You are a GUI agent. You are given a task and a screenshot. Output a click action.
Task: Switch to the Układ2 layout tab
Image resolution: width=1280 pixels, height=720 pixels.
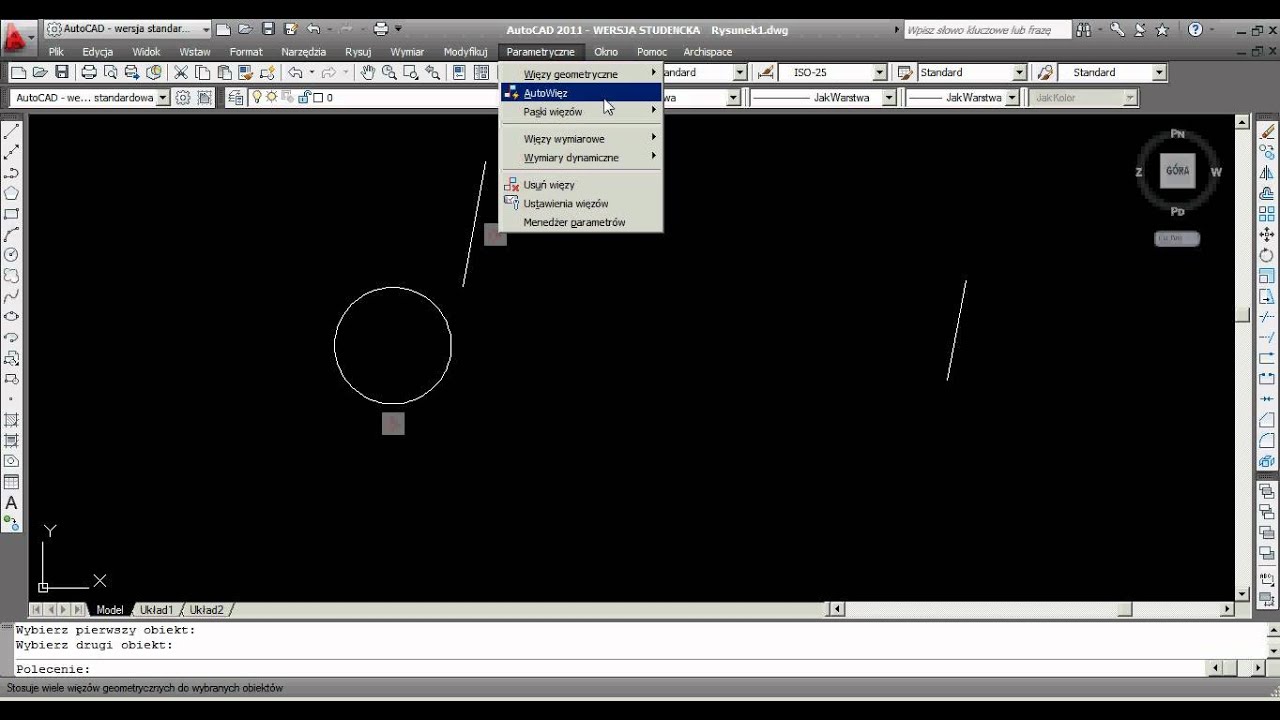coord(207,610)
